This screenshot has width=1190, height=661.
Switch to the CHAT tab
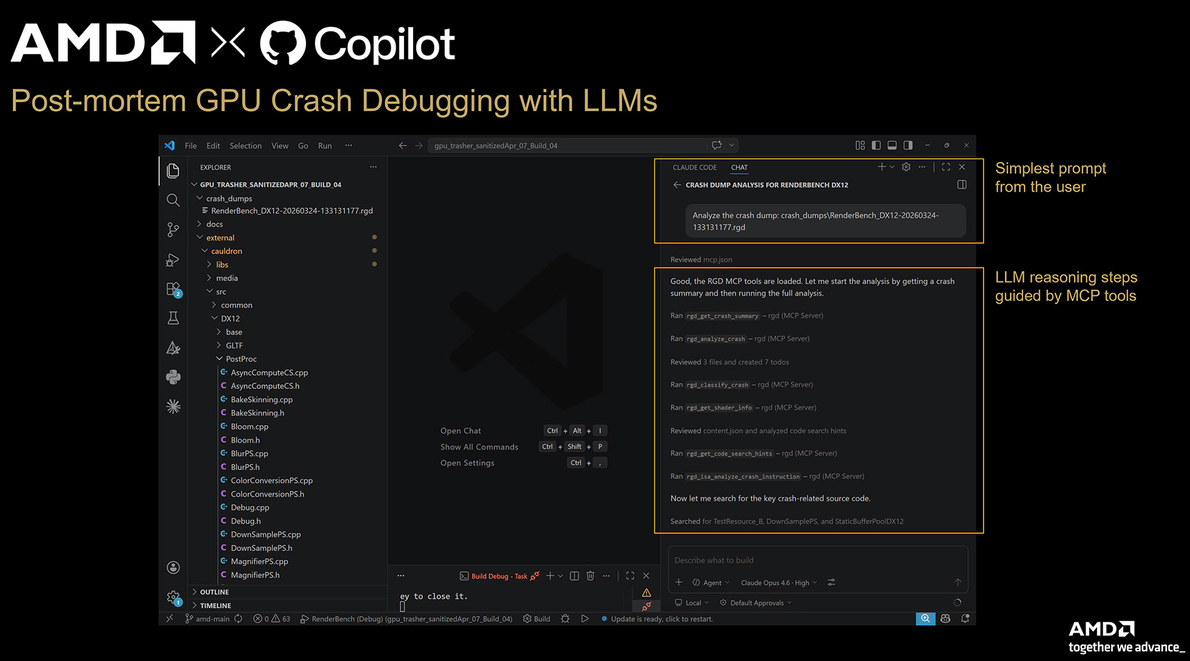[739, 167]
